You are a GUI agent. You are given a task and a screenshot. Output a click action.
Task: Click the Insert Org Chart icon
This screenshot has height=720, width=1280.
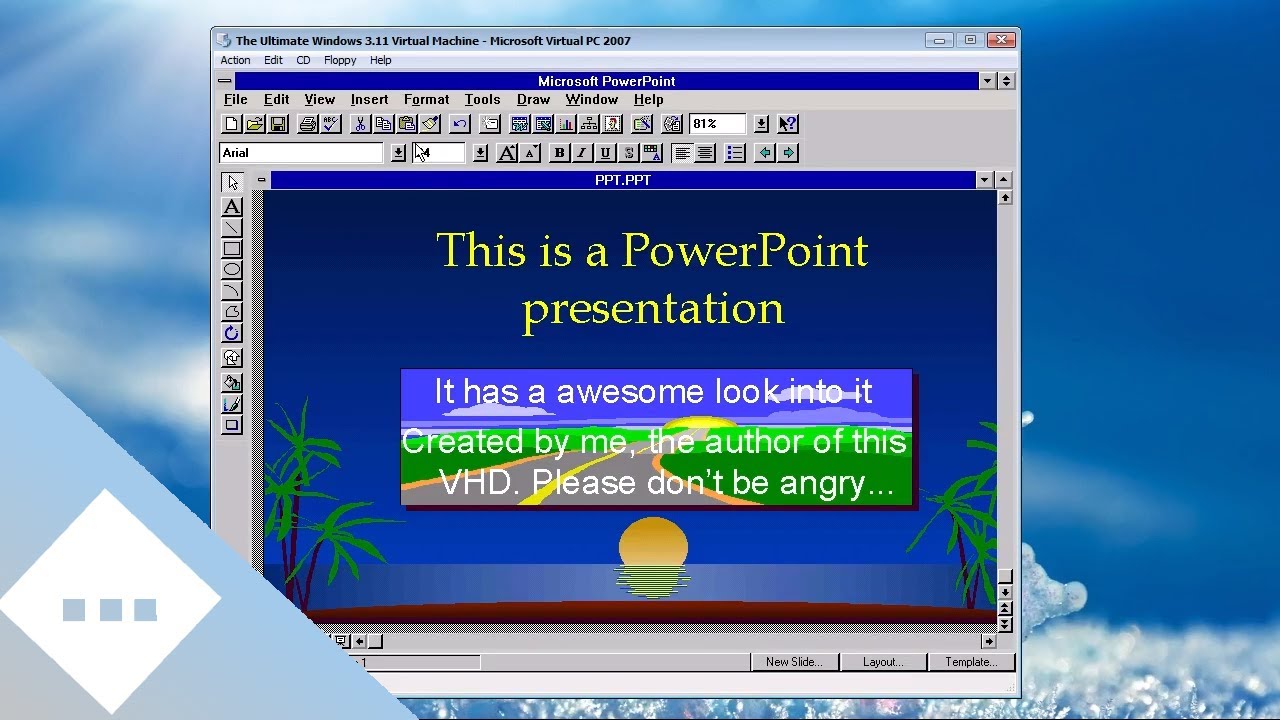tap(589, 124)
